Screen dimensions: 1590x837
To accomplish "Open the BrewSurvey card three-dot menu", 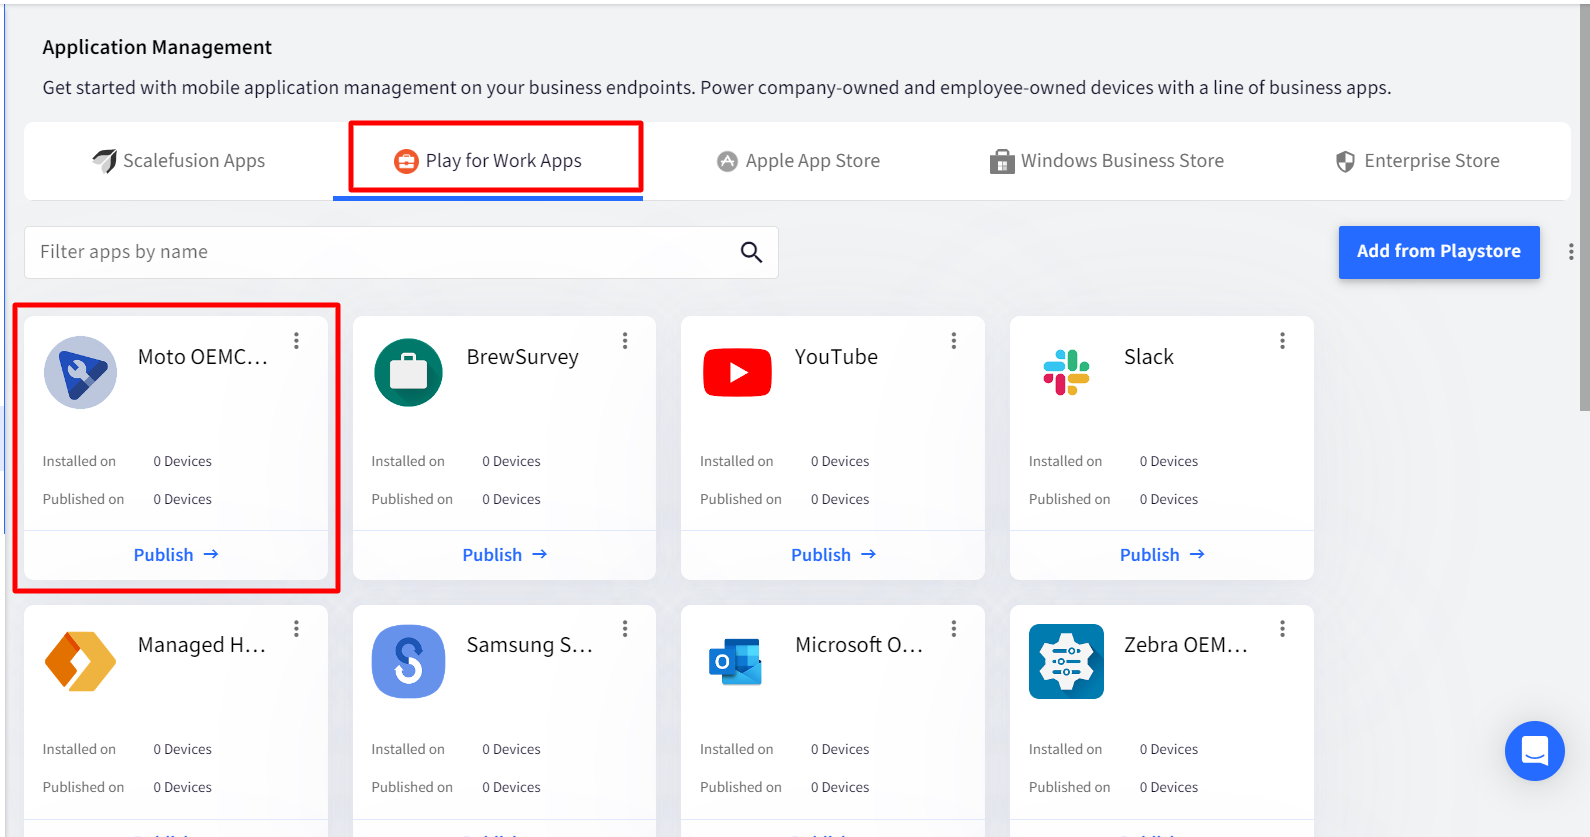I will [625, 341].
